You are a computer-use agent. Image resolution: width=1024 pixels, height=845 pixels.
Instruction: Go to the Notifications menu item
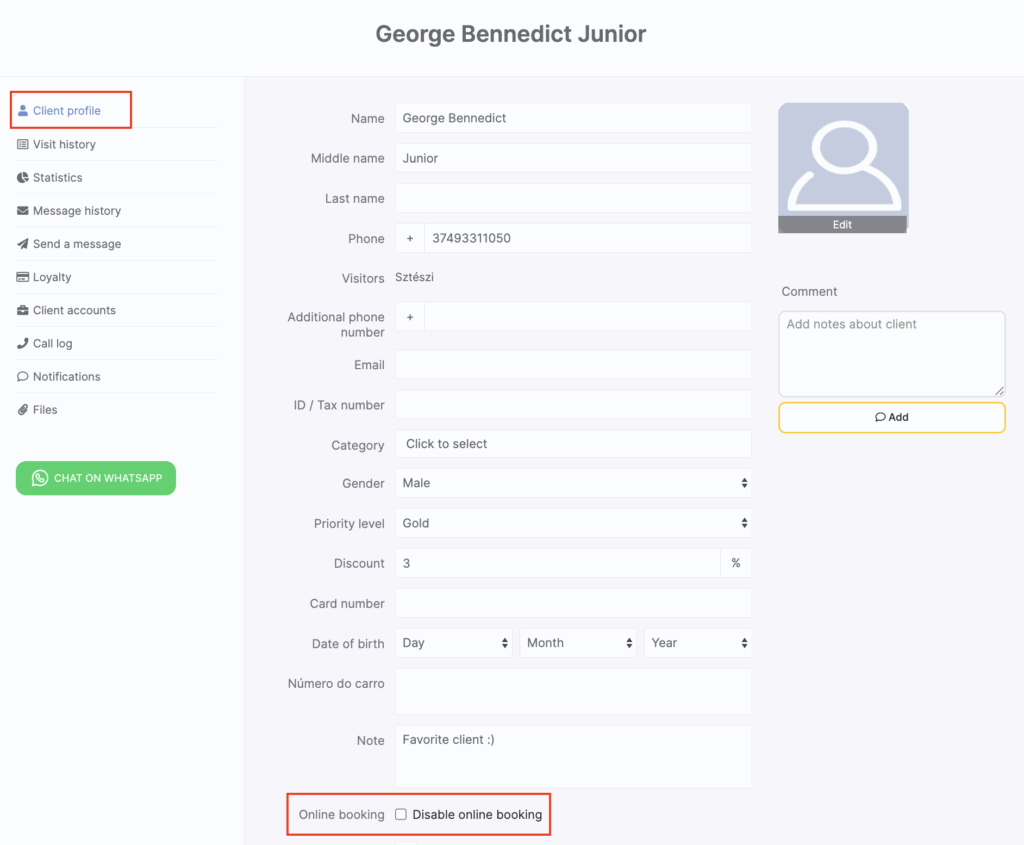click(66, 377)
